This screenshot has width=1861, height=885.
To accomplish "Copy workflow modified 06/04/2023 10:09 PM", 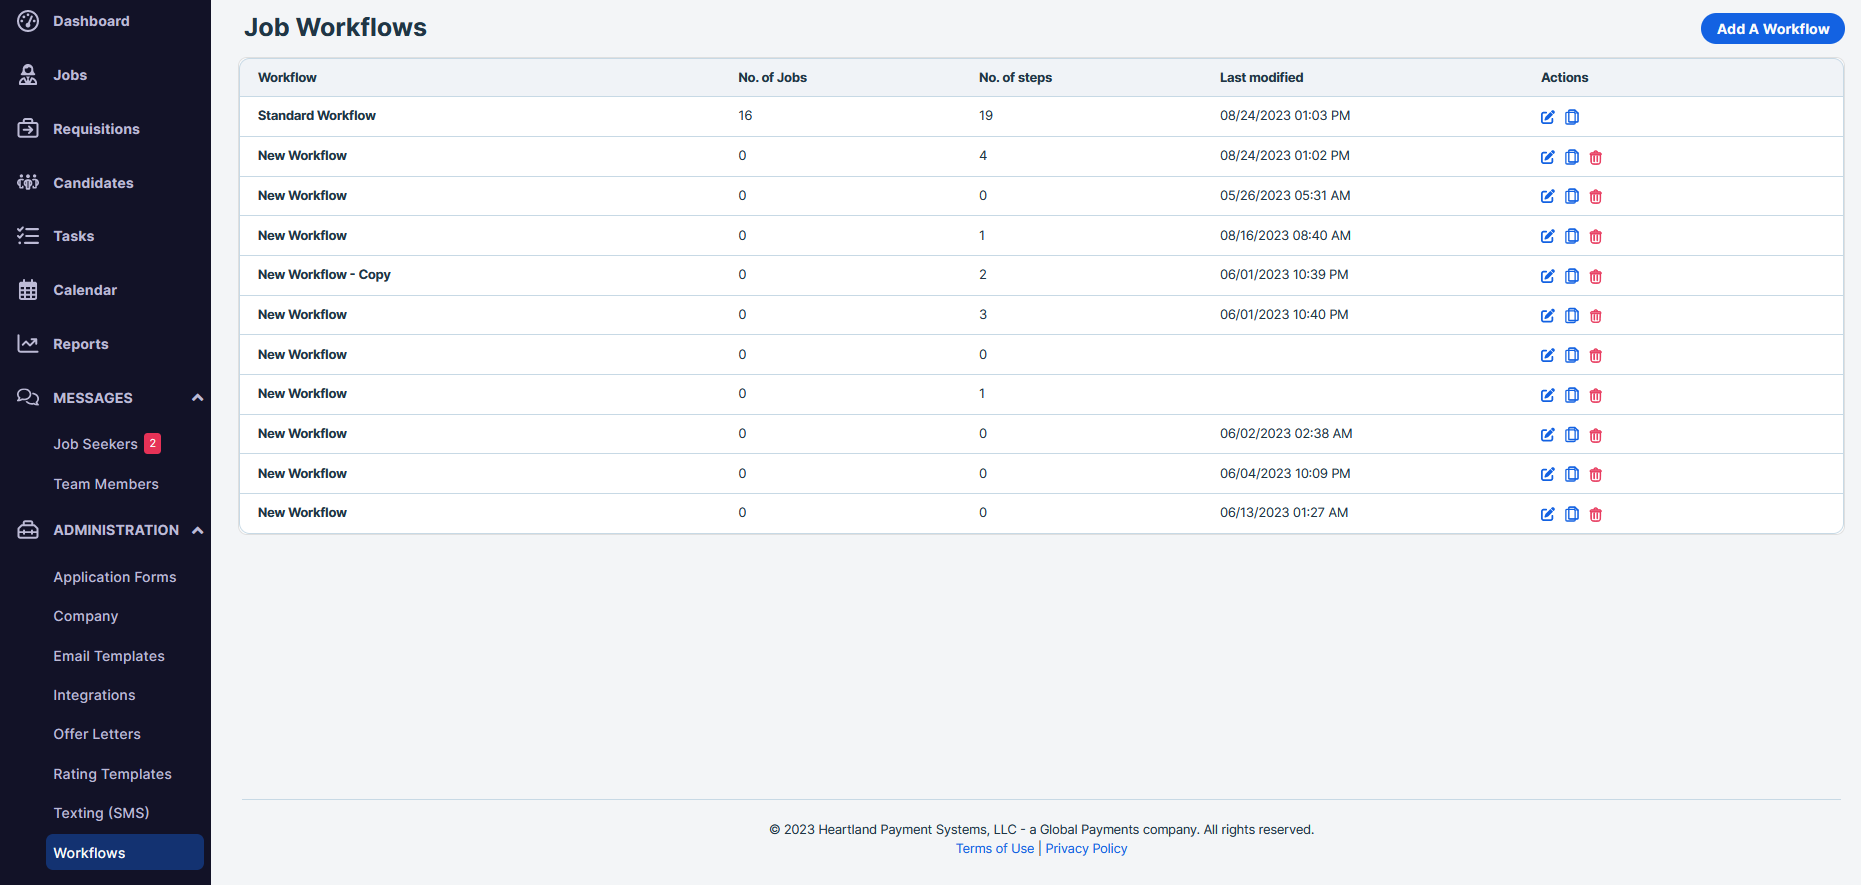I will pos(1572,474).
